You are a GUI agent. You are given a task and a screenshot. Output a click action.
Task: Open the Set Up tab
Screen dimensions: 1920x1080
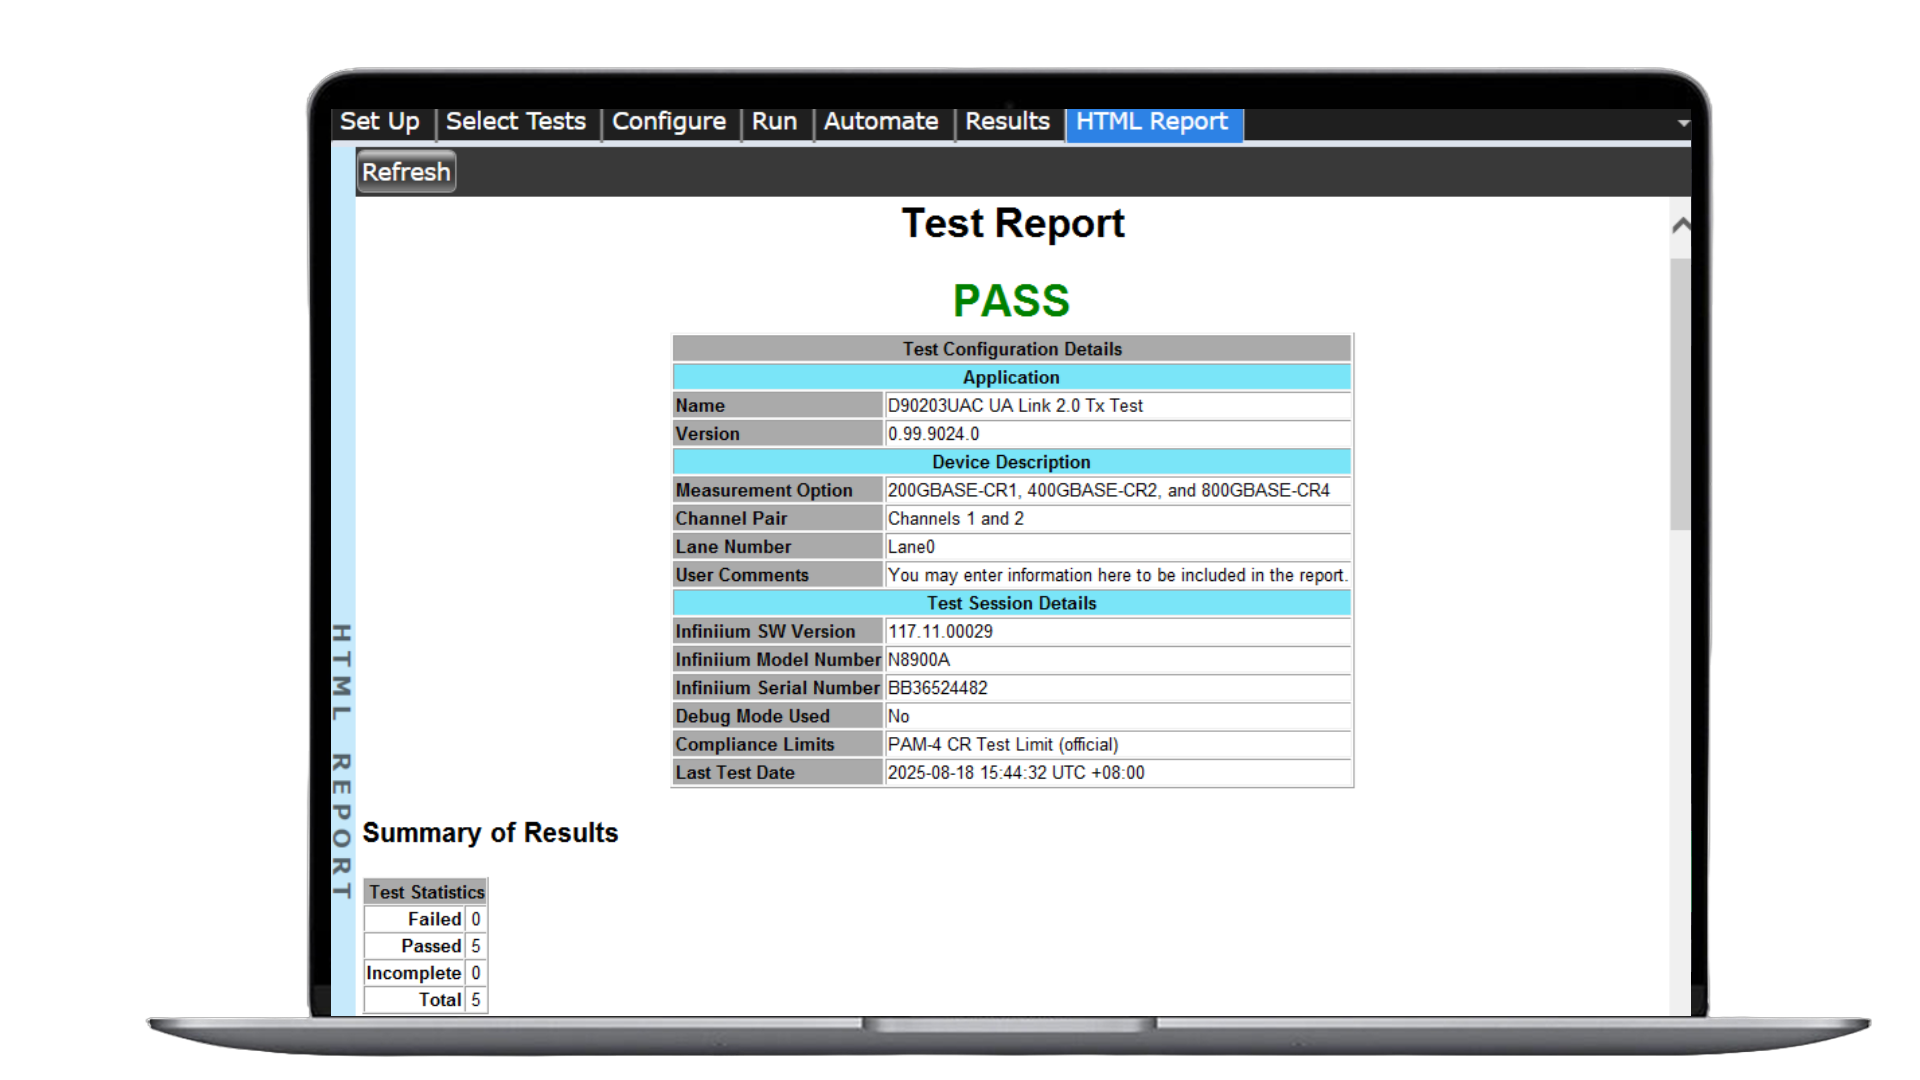pyautogui.click(x=381, y=122)
